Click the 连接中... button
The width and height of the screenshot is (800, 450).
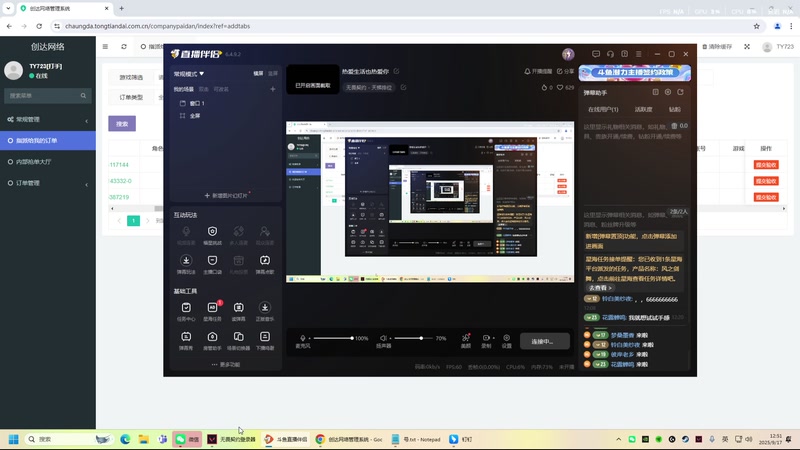(x=544, y=341)
